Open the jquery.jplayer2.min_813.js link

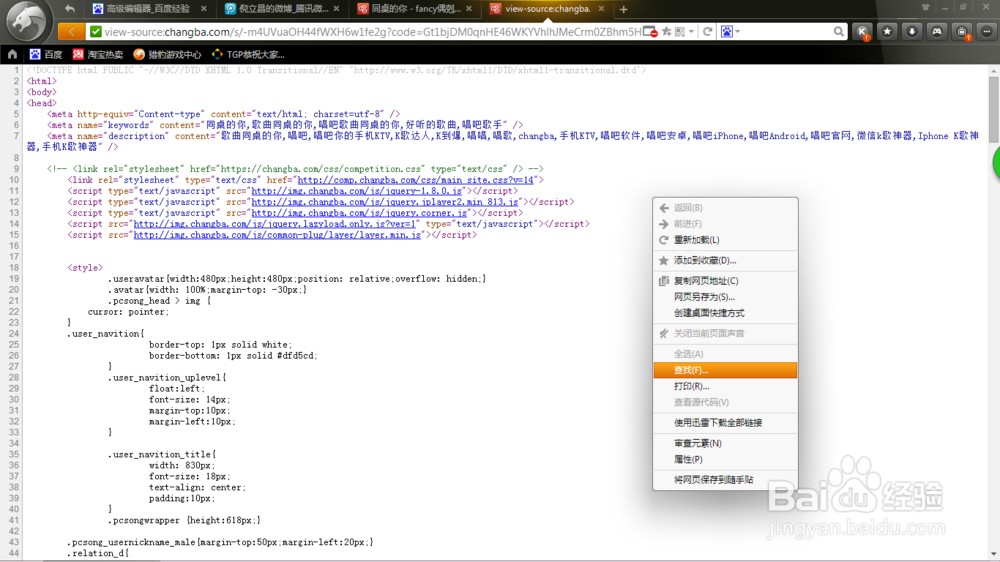point(385,202)
